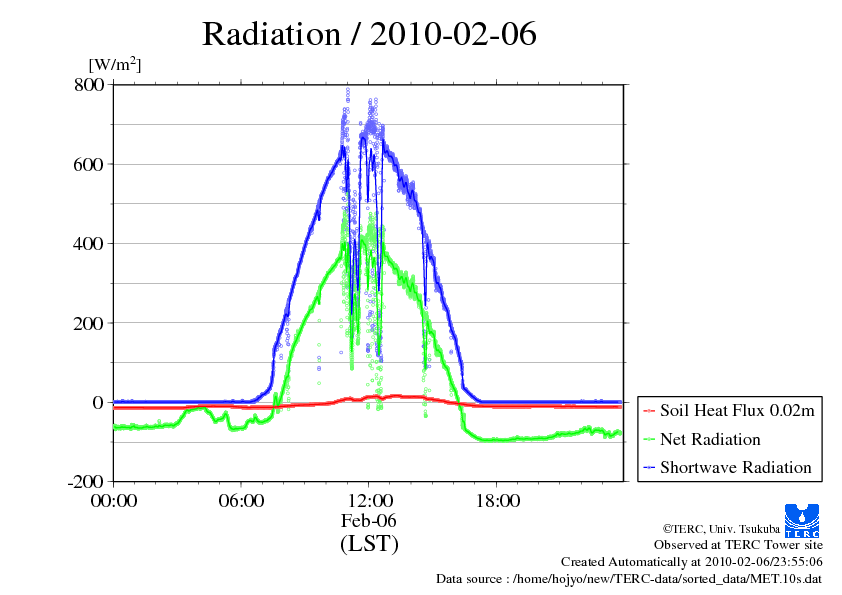Click the green Net Radiation legend marker
The height and width of the screenshot is (595, 842).
(649, 439)
